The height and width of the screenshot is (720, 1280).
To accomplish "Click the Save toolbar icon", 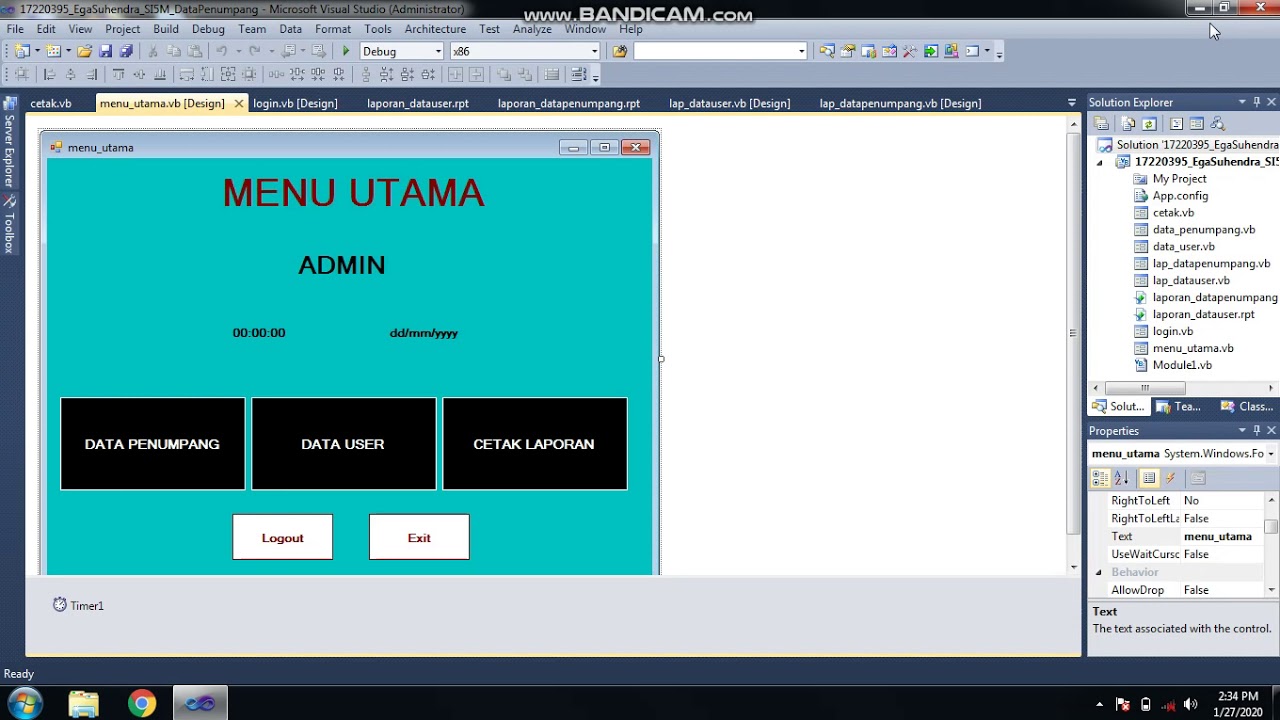I will point(105,51).
